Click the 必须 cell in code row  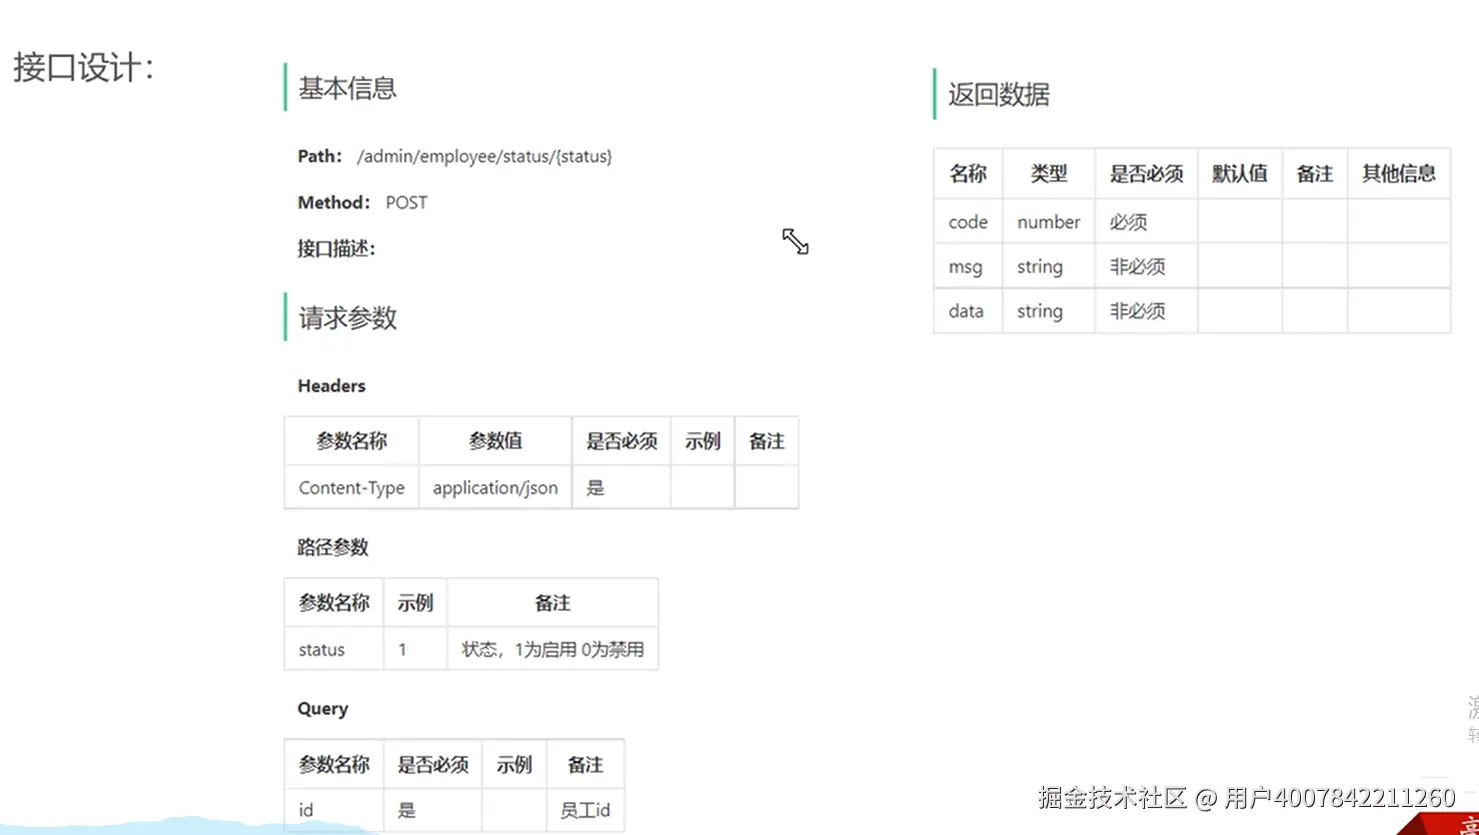1146,222
